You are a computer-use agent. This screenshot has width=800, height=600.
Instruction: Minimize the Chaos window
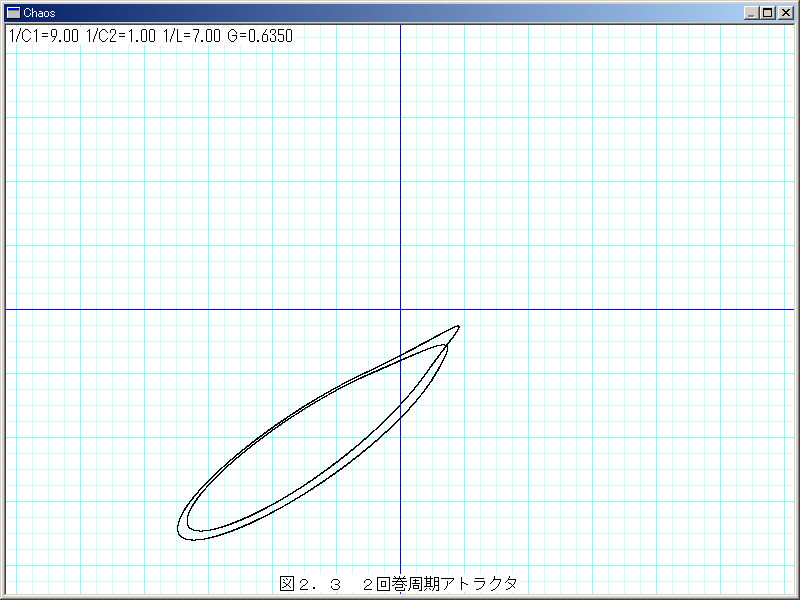751,13
